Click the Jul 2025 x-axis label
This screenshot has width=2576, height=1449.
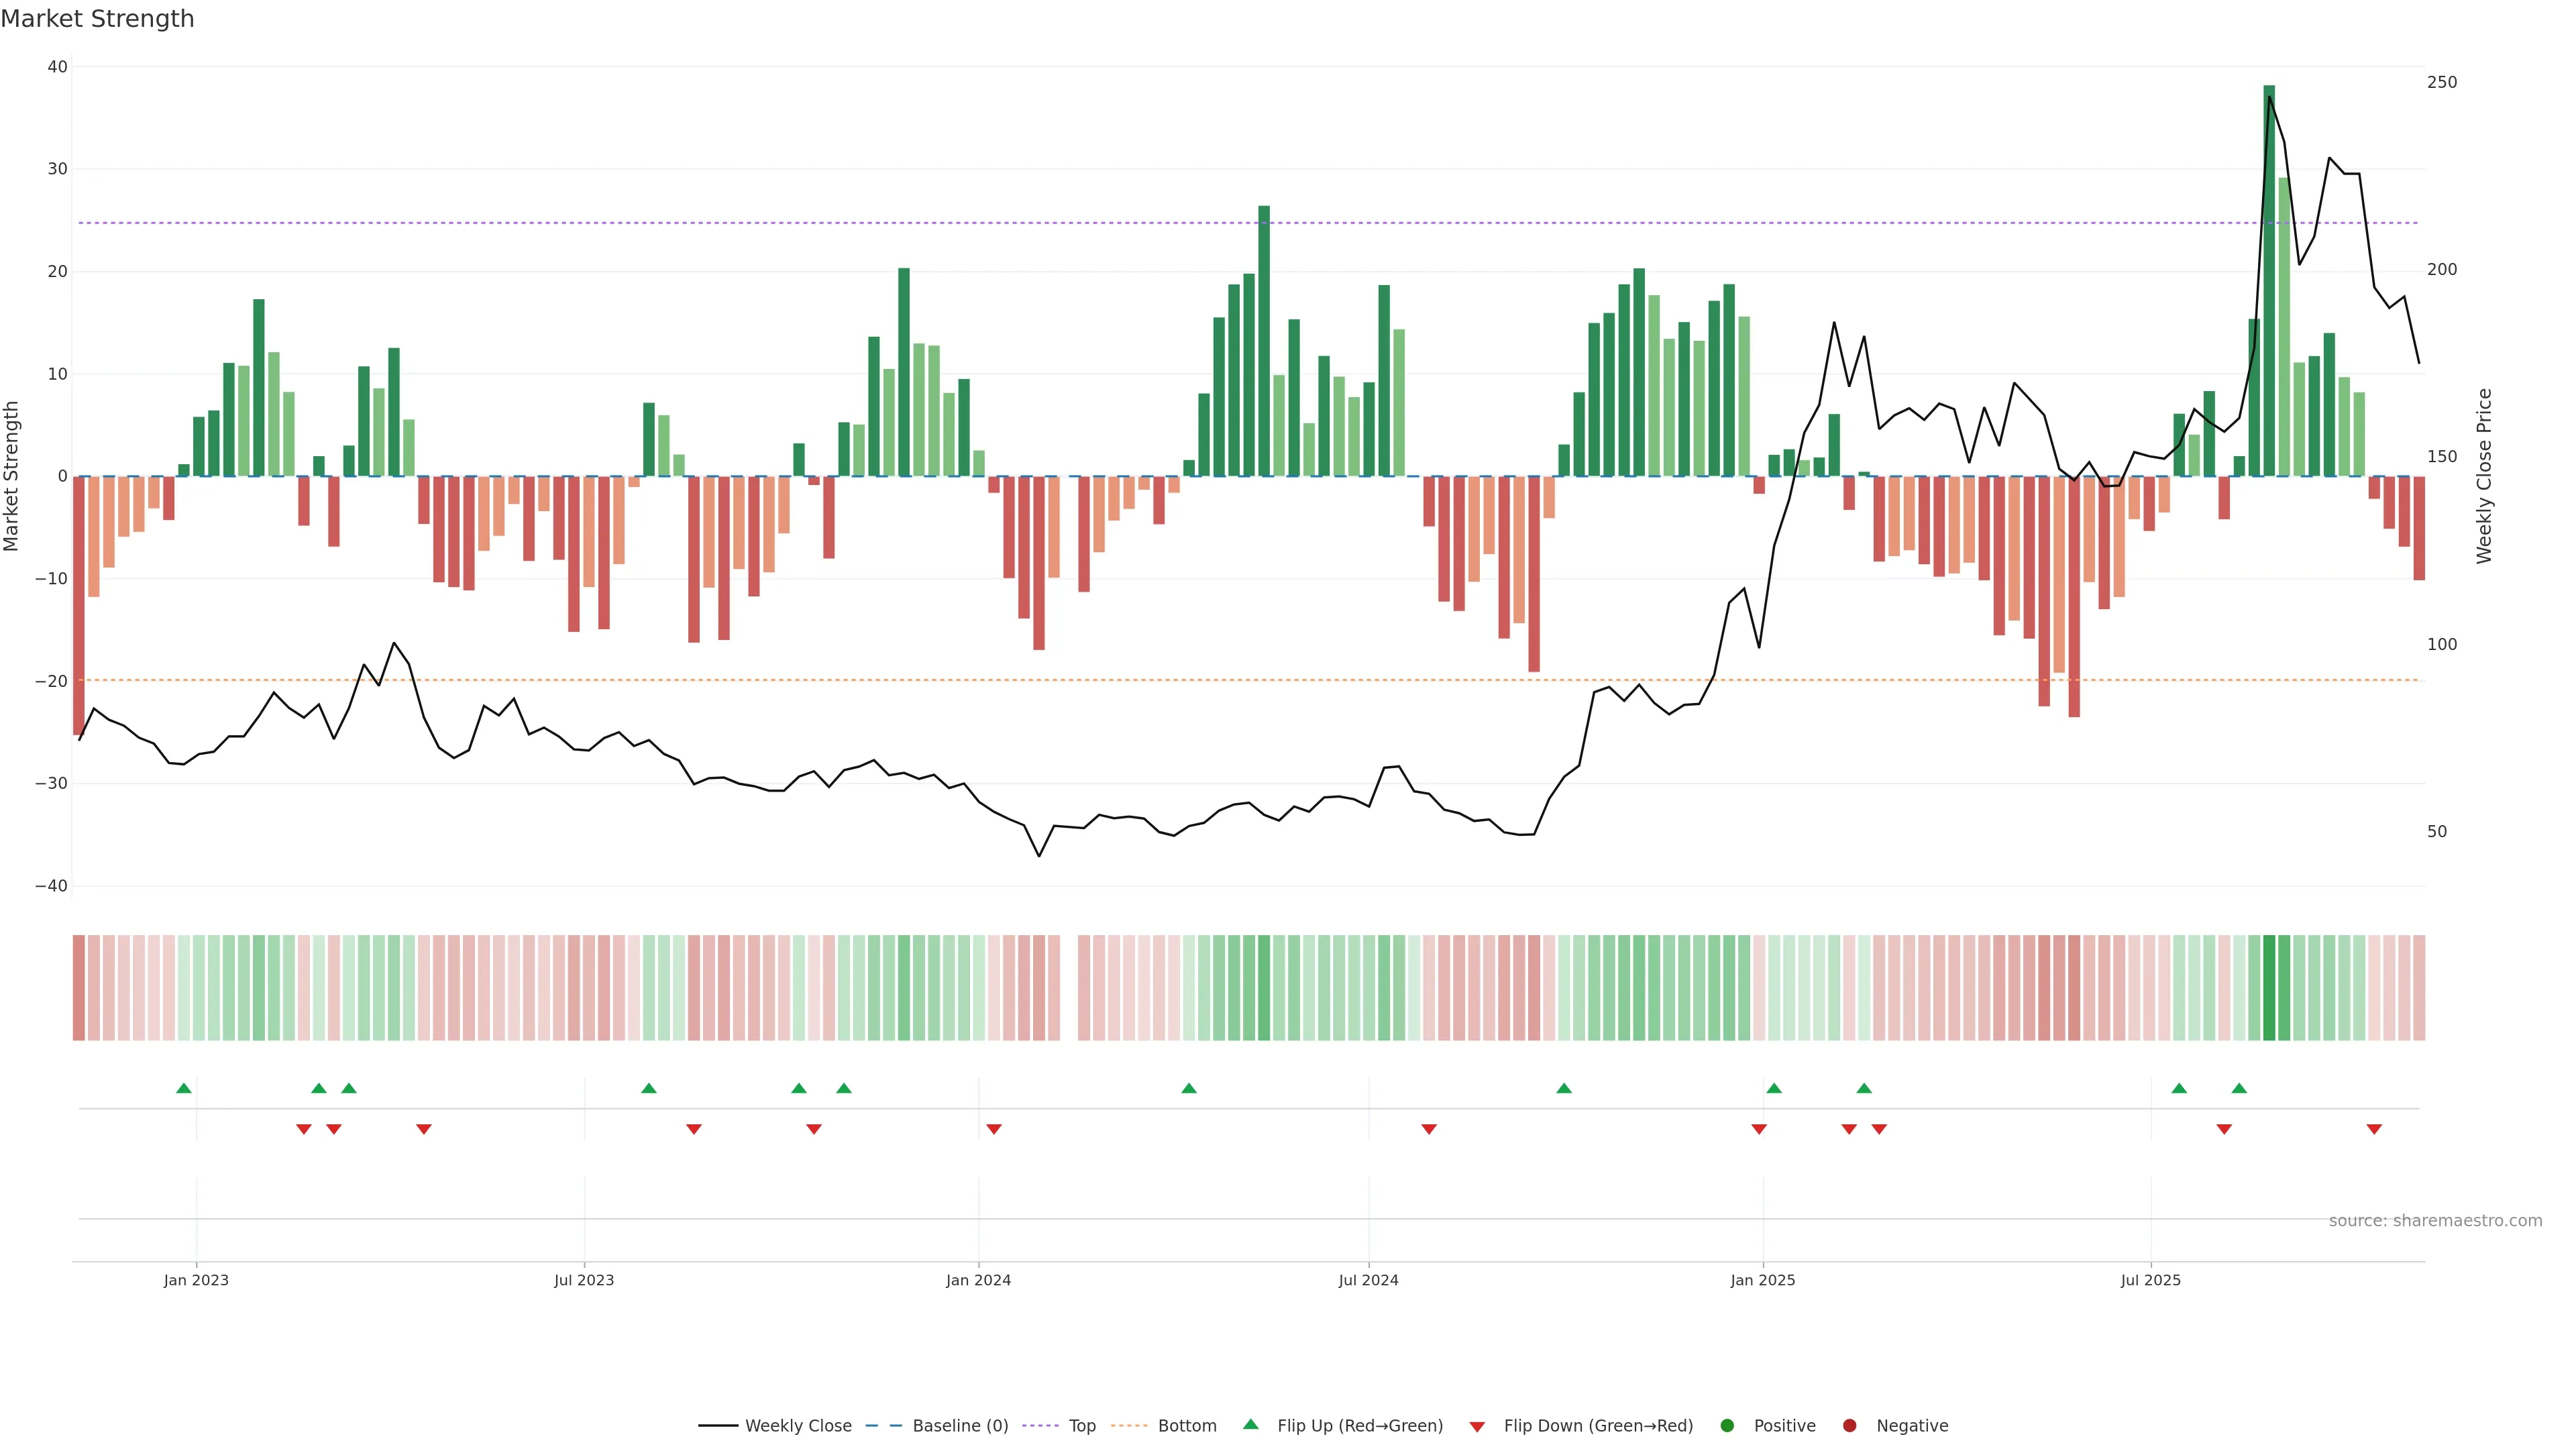point(2150,1280)
